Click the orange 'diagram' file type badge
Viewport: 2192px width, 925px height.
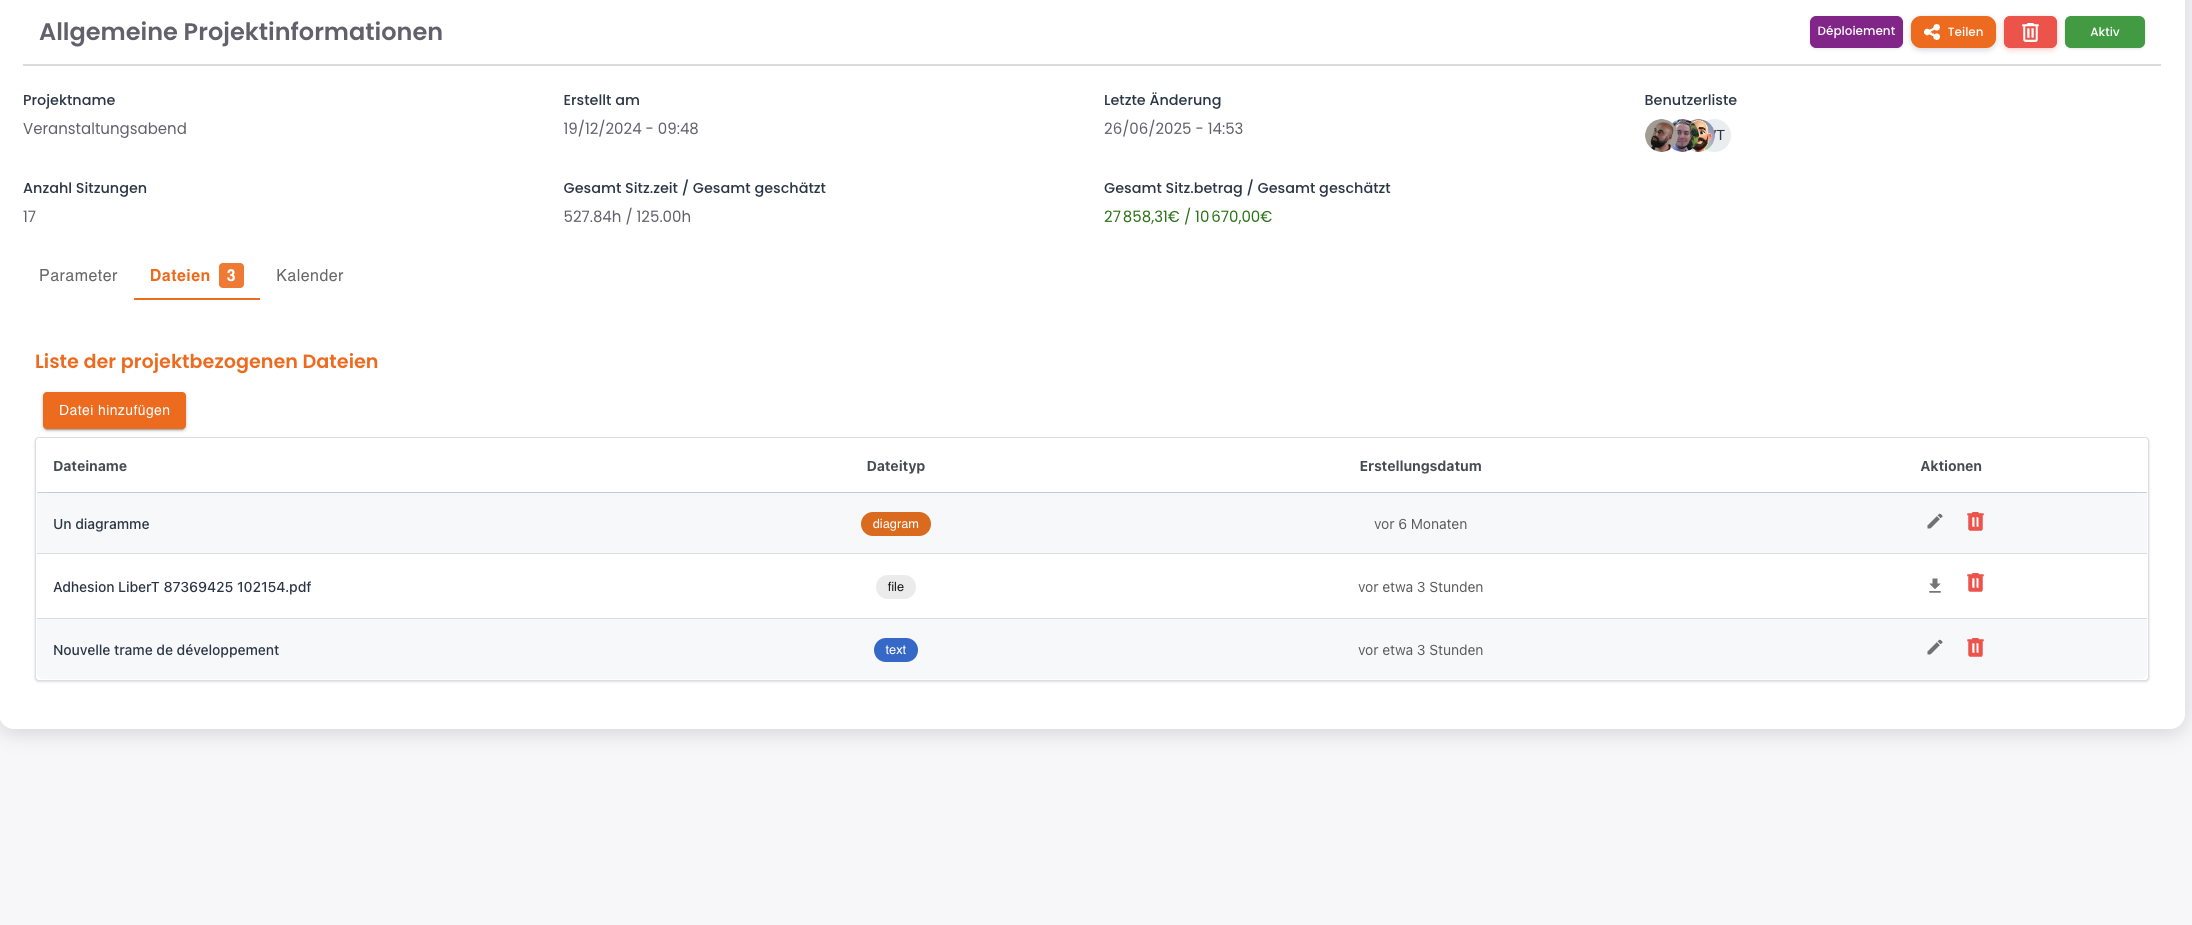tap(895, 524)
